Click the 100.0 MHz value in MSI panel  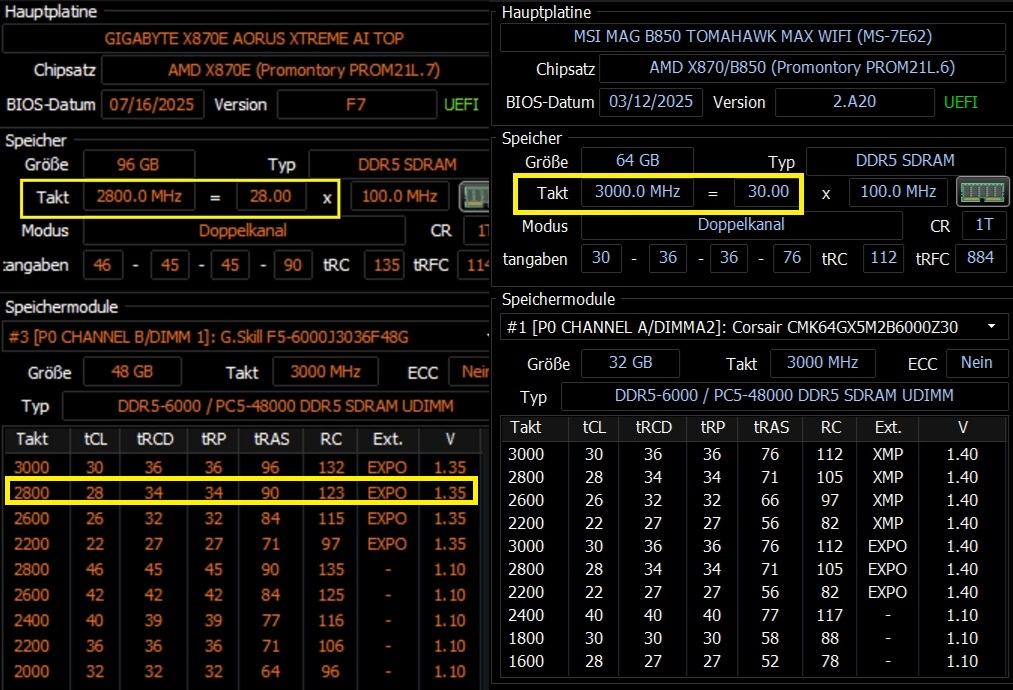(x=898, y=192)
